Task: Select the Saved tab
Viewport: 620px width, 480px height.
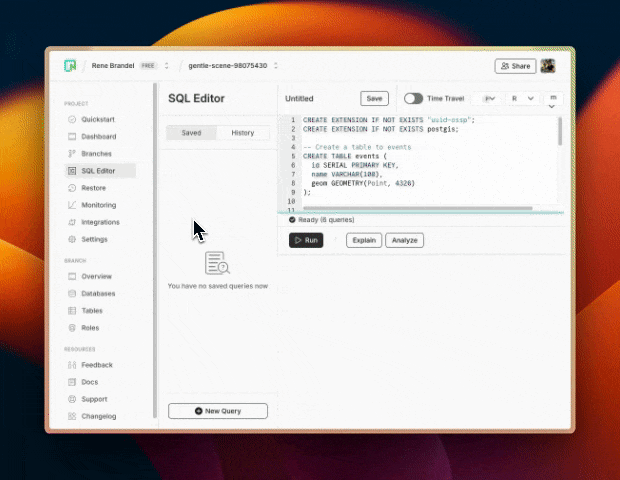Action: click(191, 133)
